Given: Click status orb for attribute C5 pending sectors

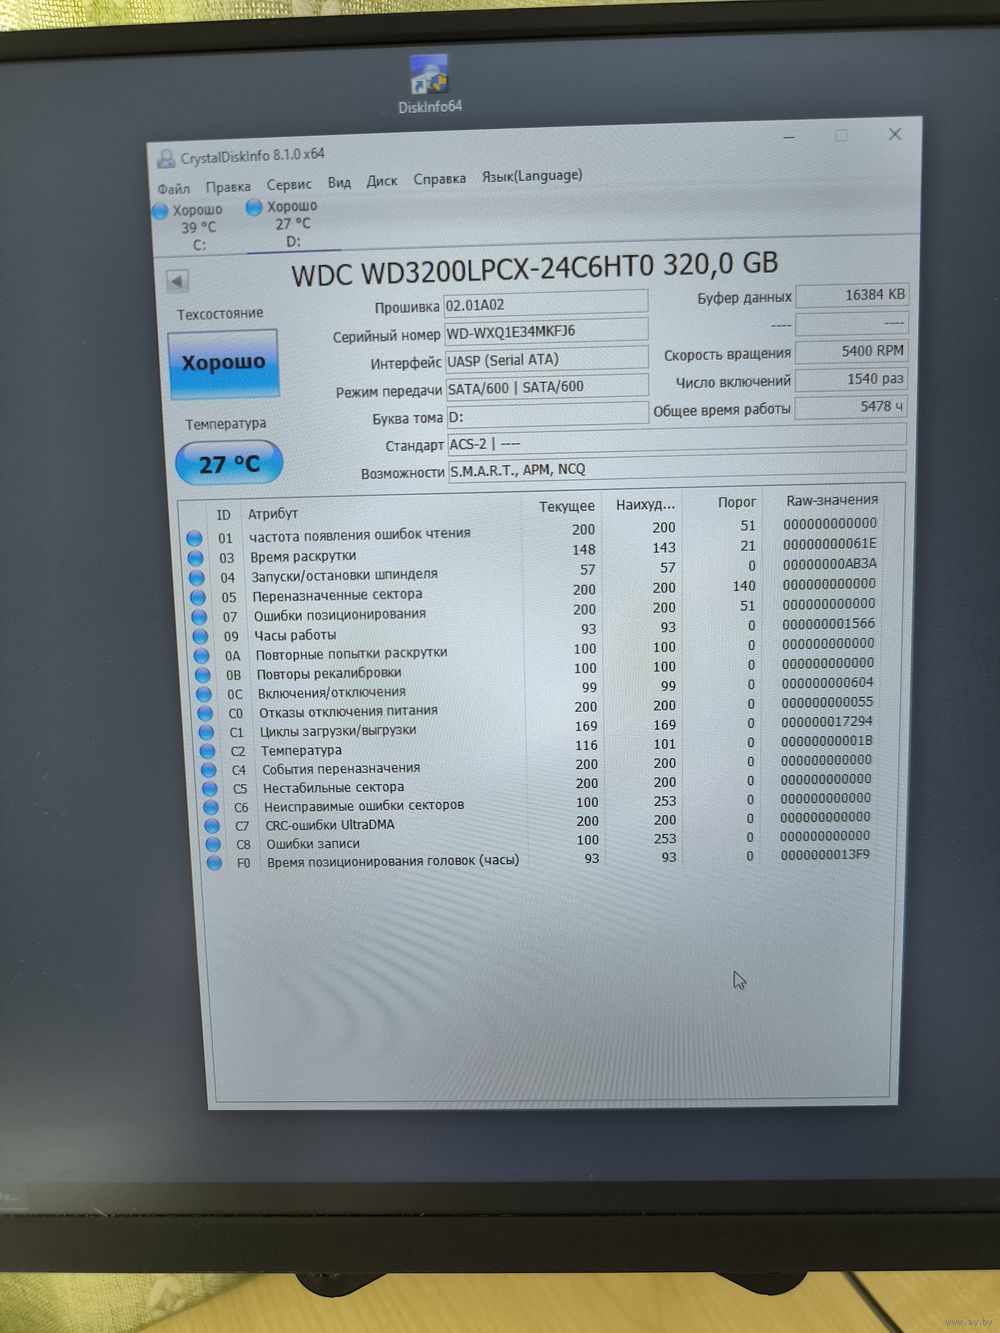Looking at the screenshot, I should point(210,789).
